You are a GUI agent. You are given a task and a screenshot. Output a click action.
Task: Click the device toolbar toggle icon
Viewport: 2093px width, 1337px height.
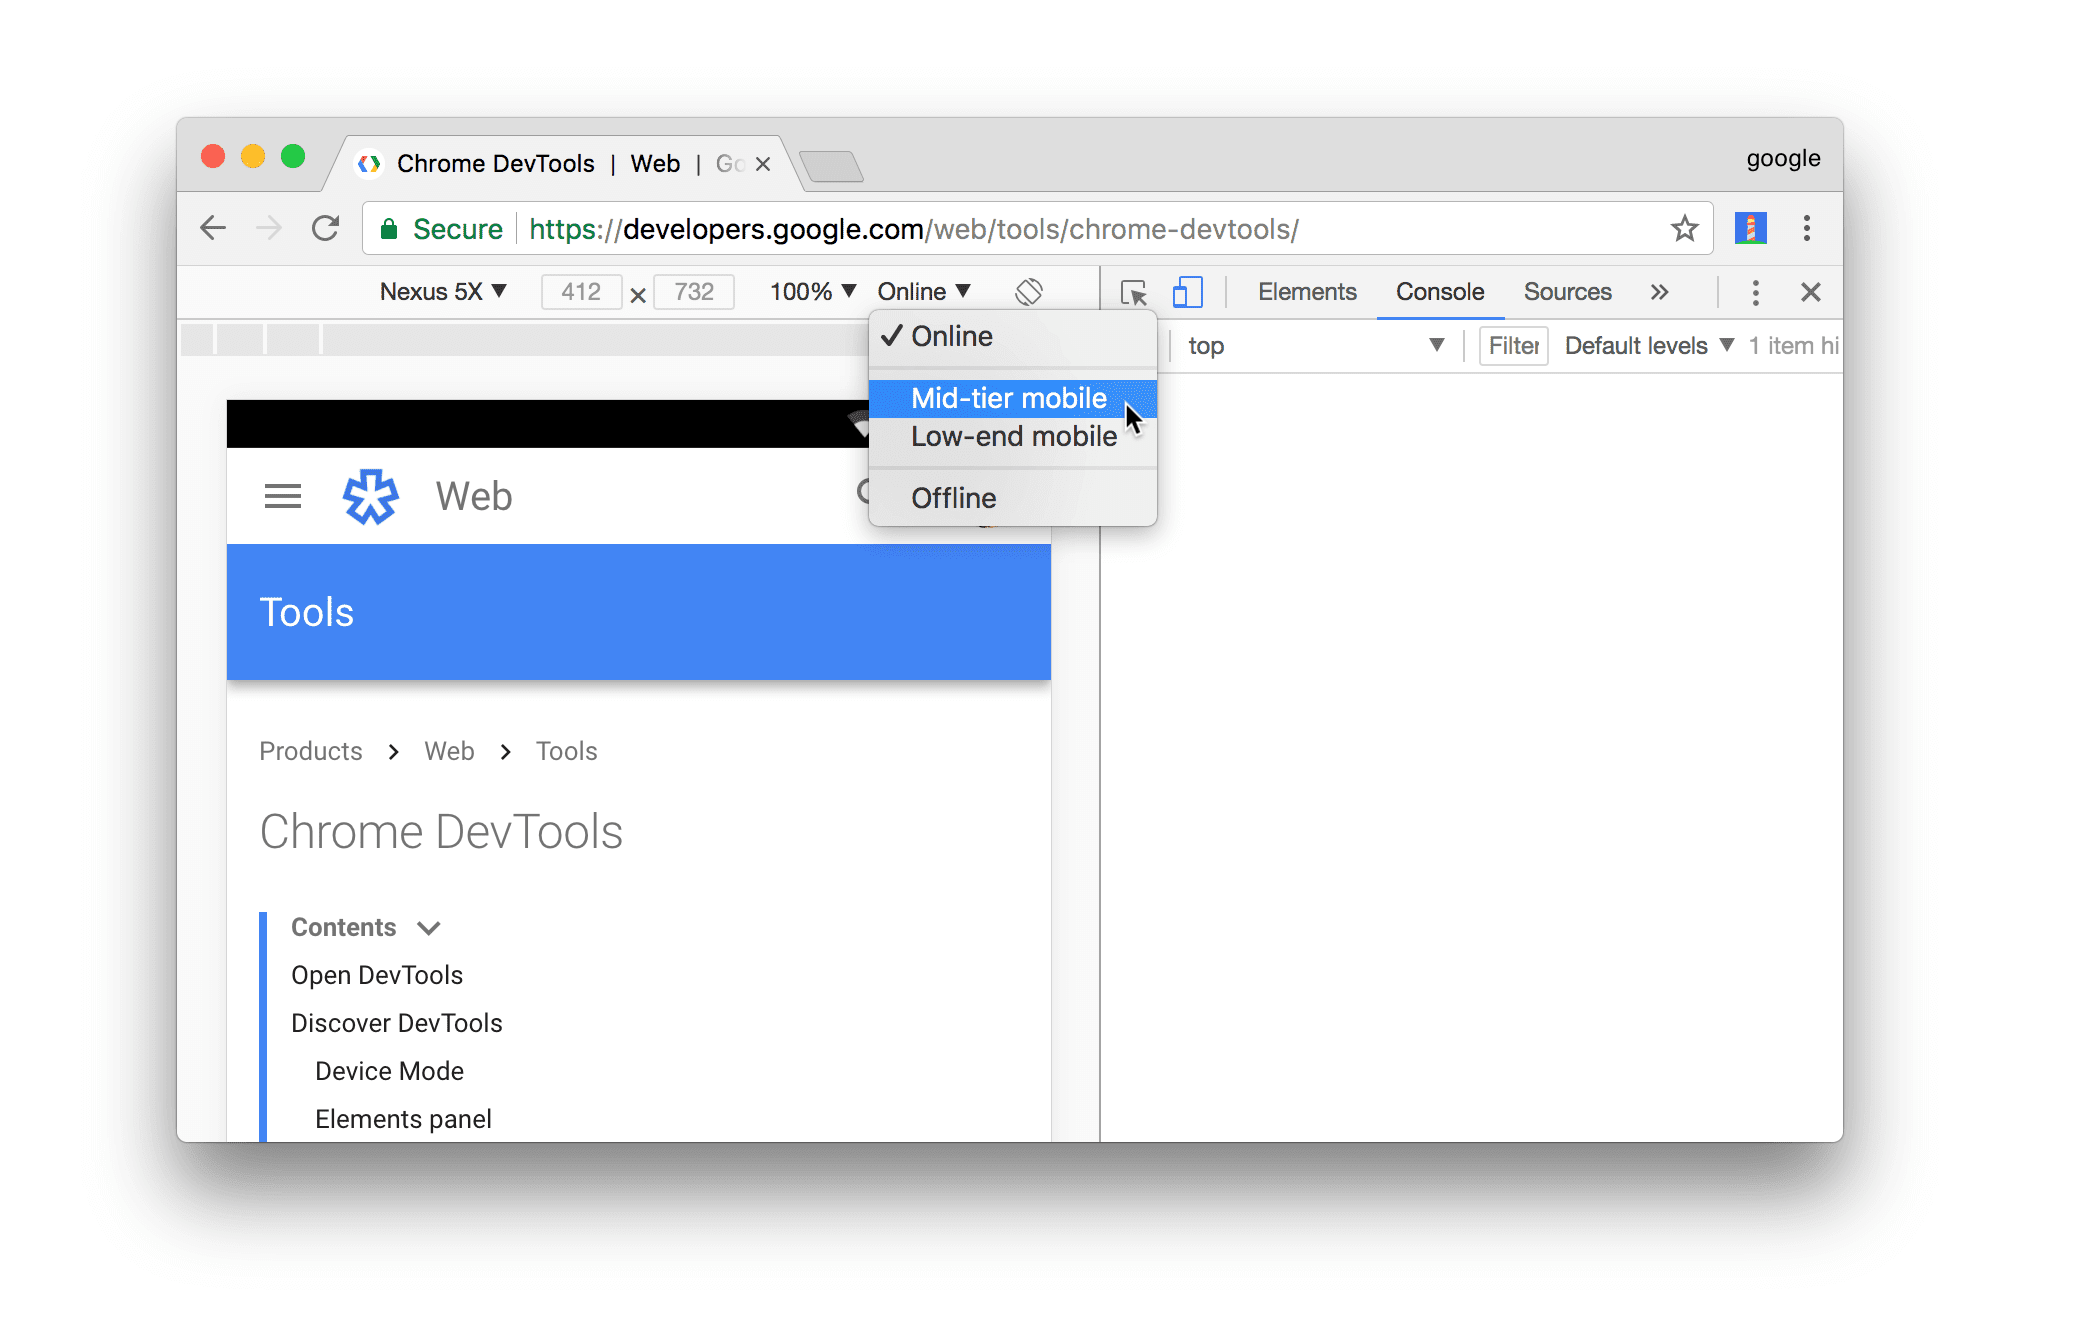click(1187, 292)
